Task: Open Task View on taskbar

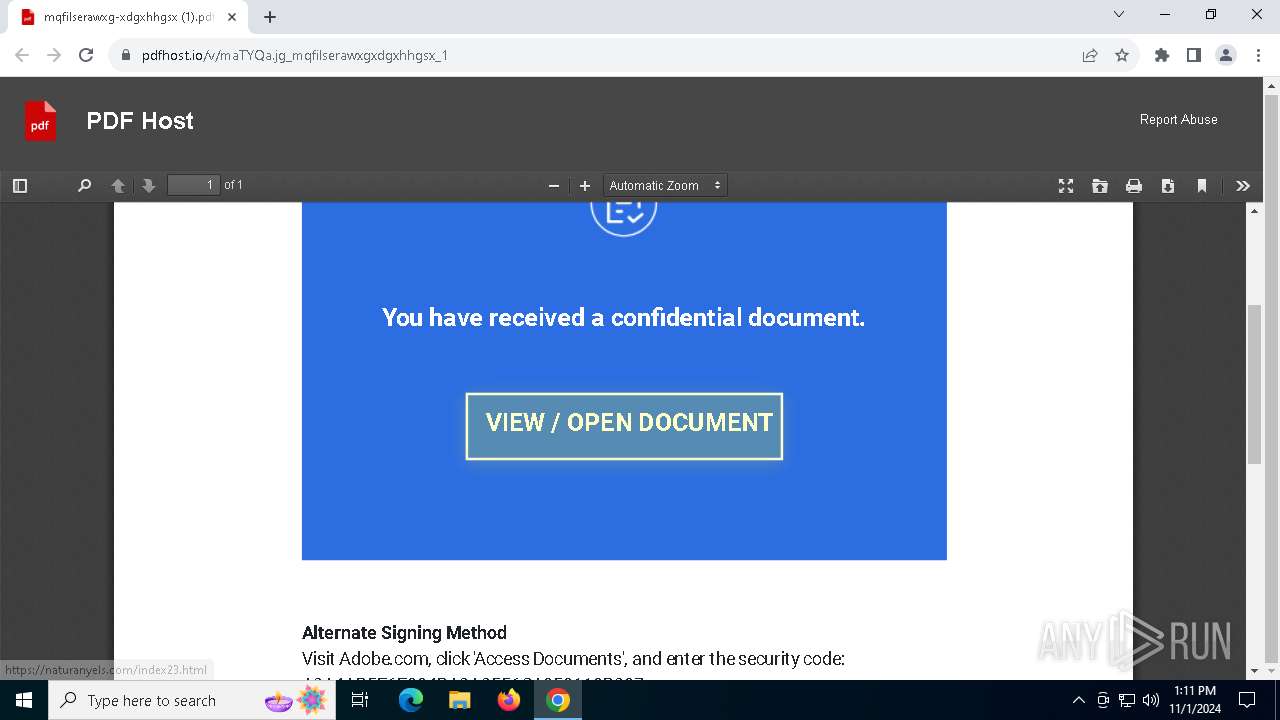Action: (x=360, y=700)
